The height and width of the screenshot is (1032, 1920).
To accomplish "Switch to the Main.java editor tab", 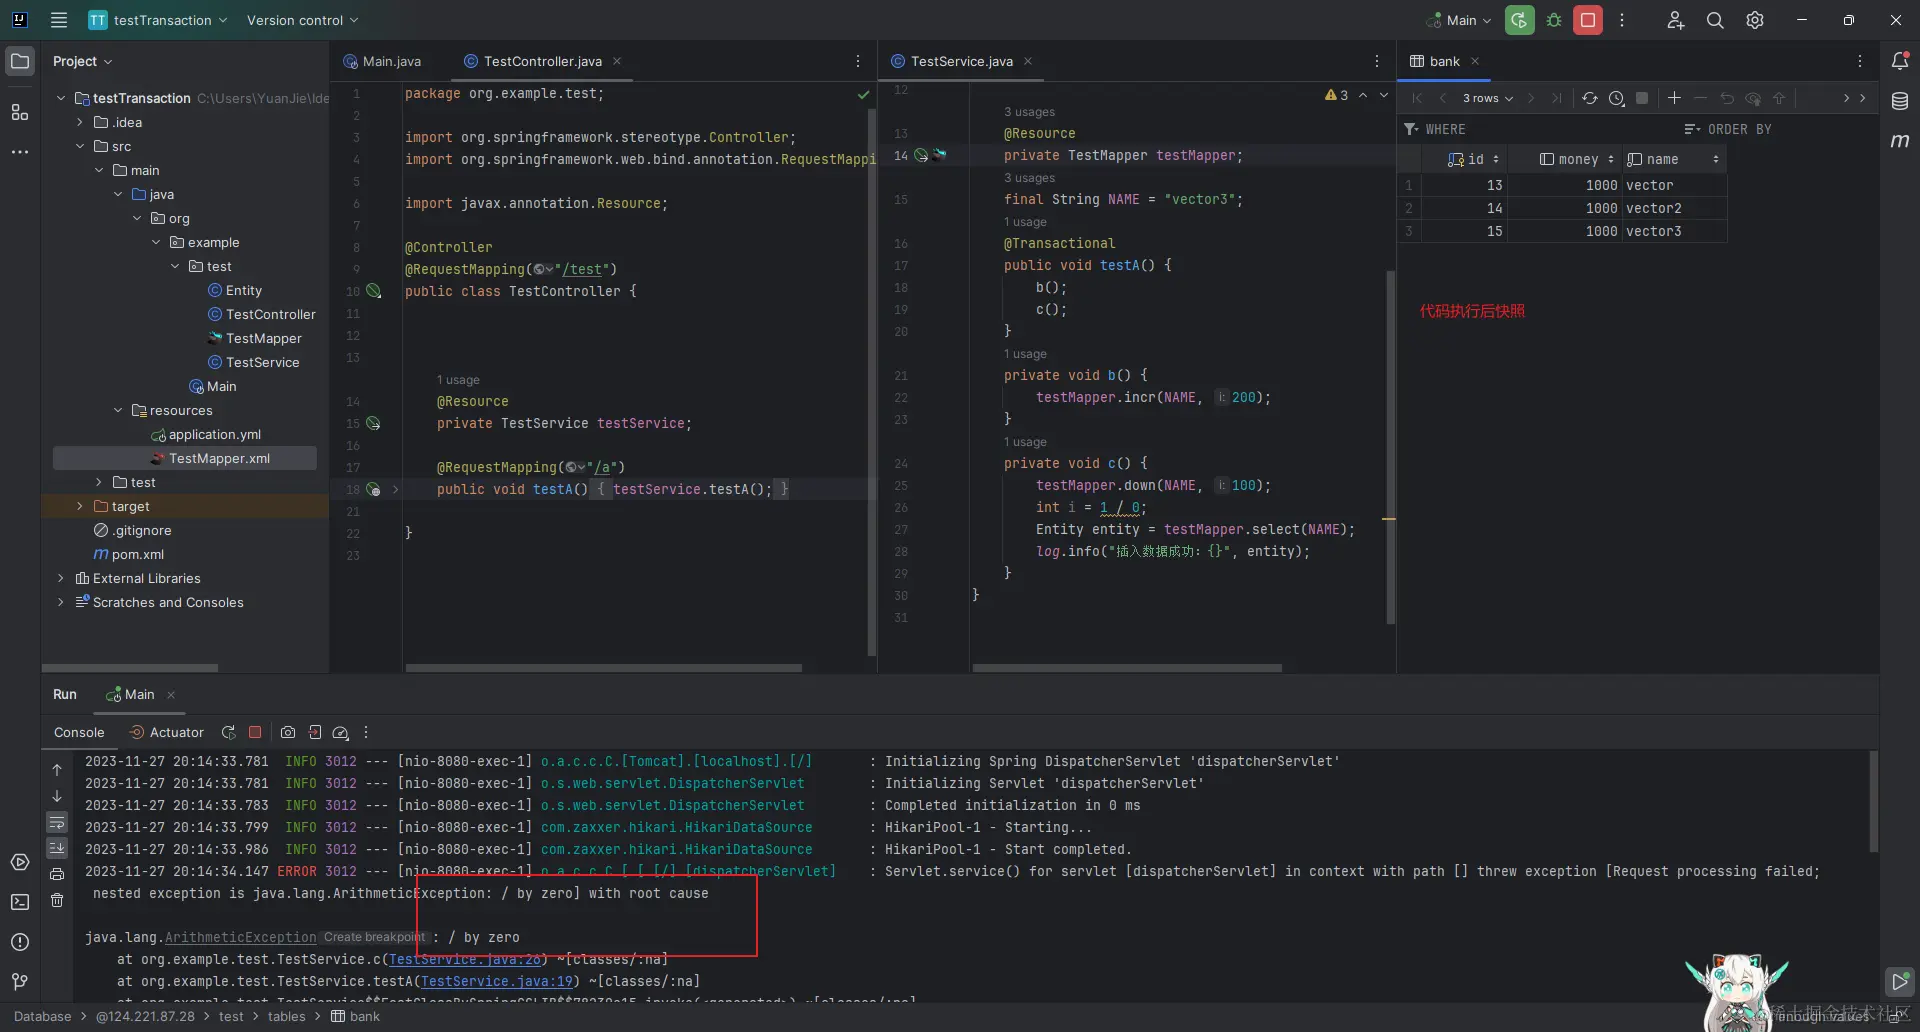I will pyautogui.click(x=383, y=61).
